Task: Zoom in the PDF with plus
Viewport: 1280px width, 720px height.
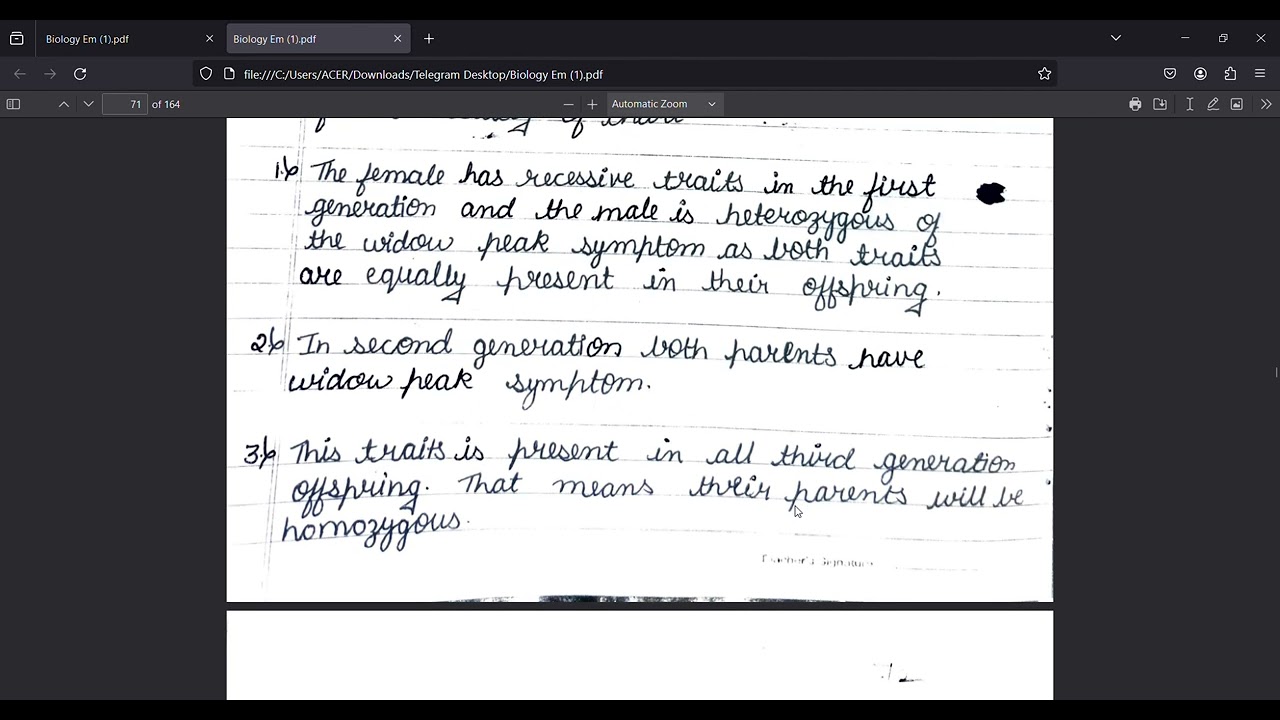Action: [592, 104]
